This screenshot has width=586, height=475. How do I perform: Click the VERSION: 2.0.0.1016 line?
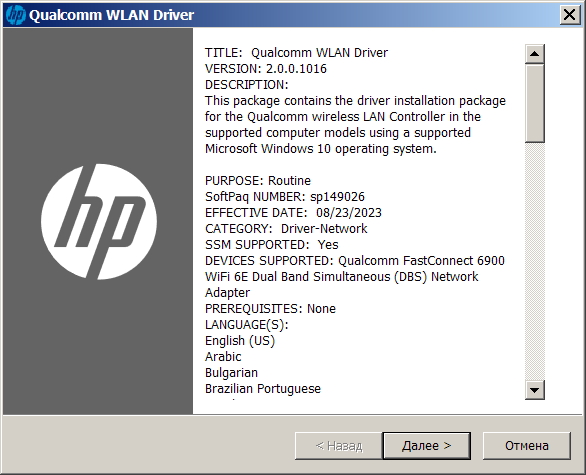click(266, 69)
